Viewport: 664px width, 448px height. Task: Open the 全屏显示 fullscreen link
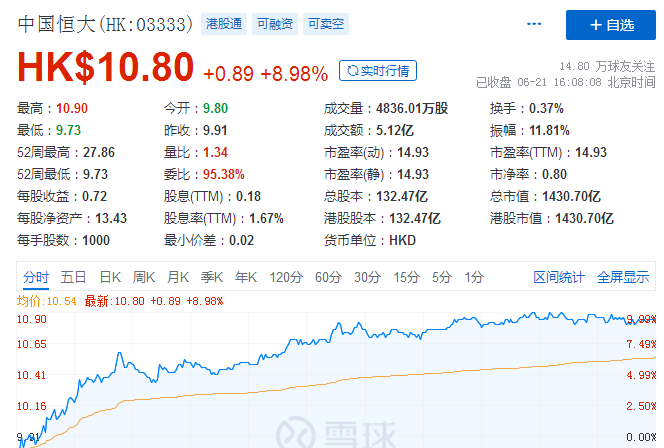(x=623, y=277)
